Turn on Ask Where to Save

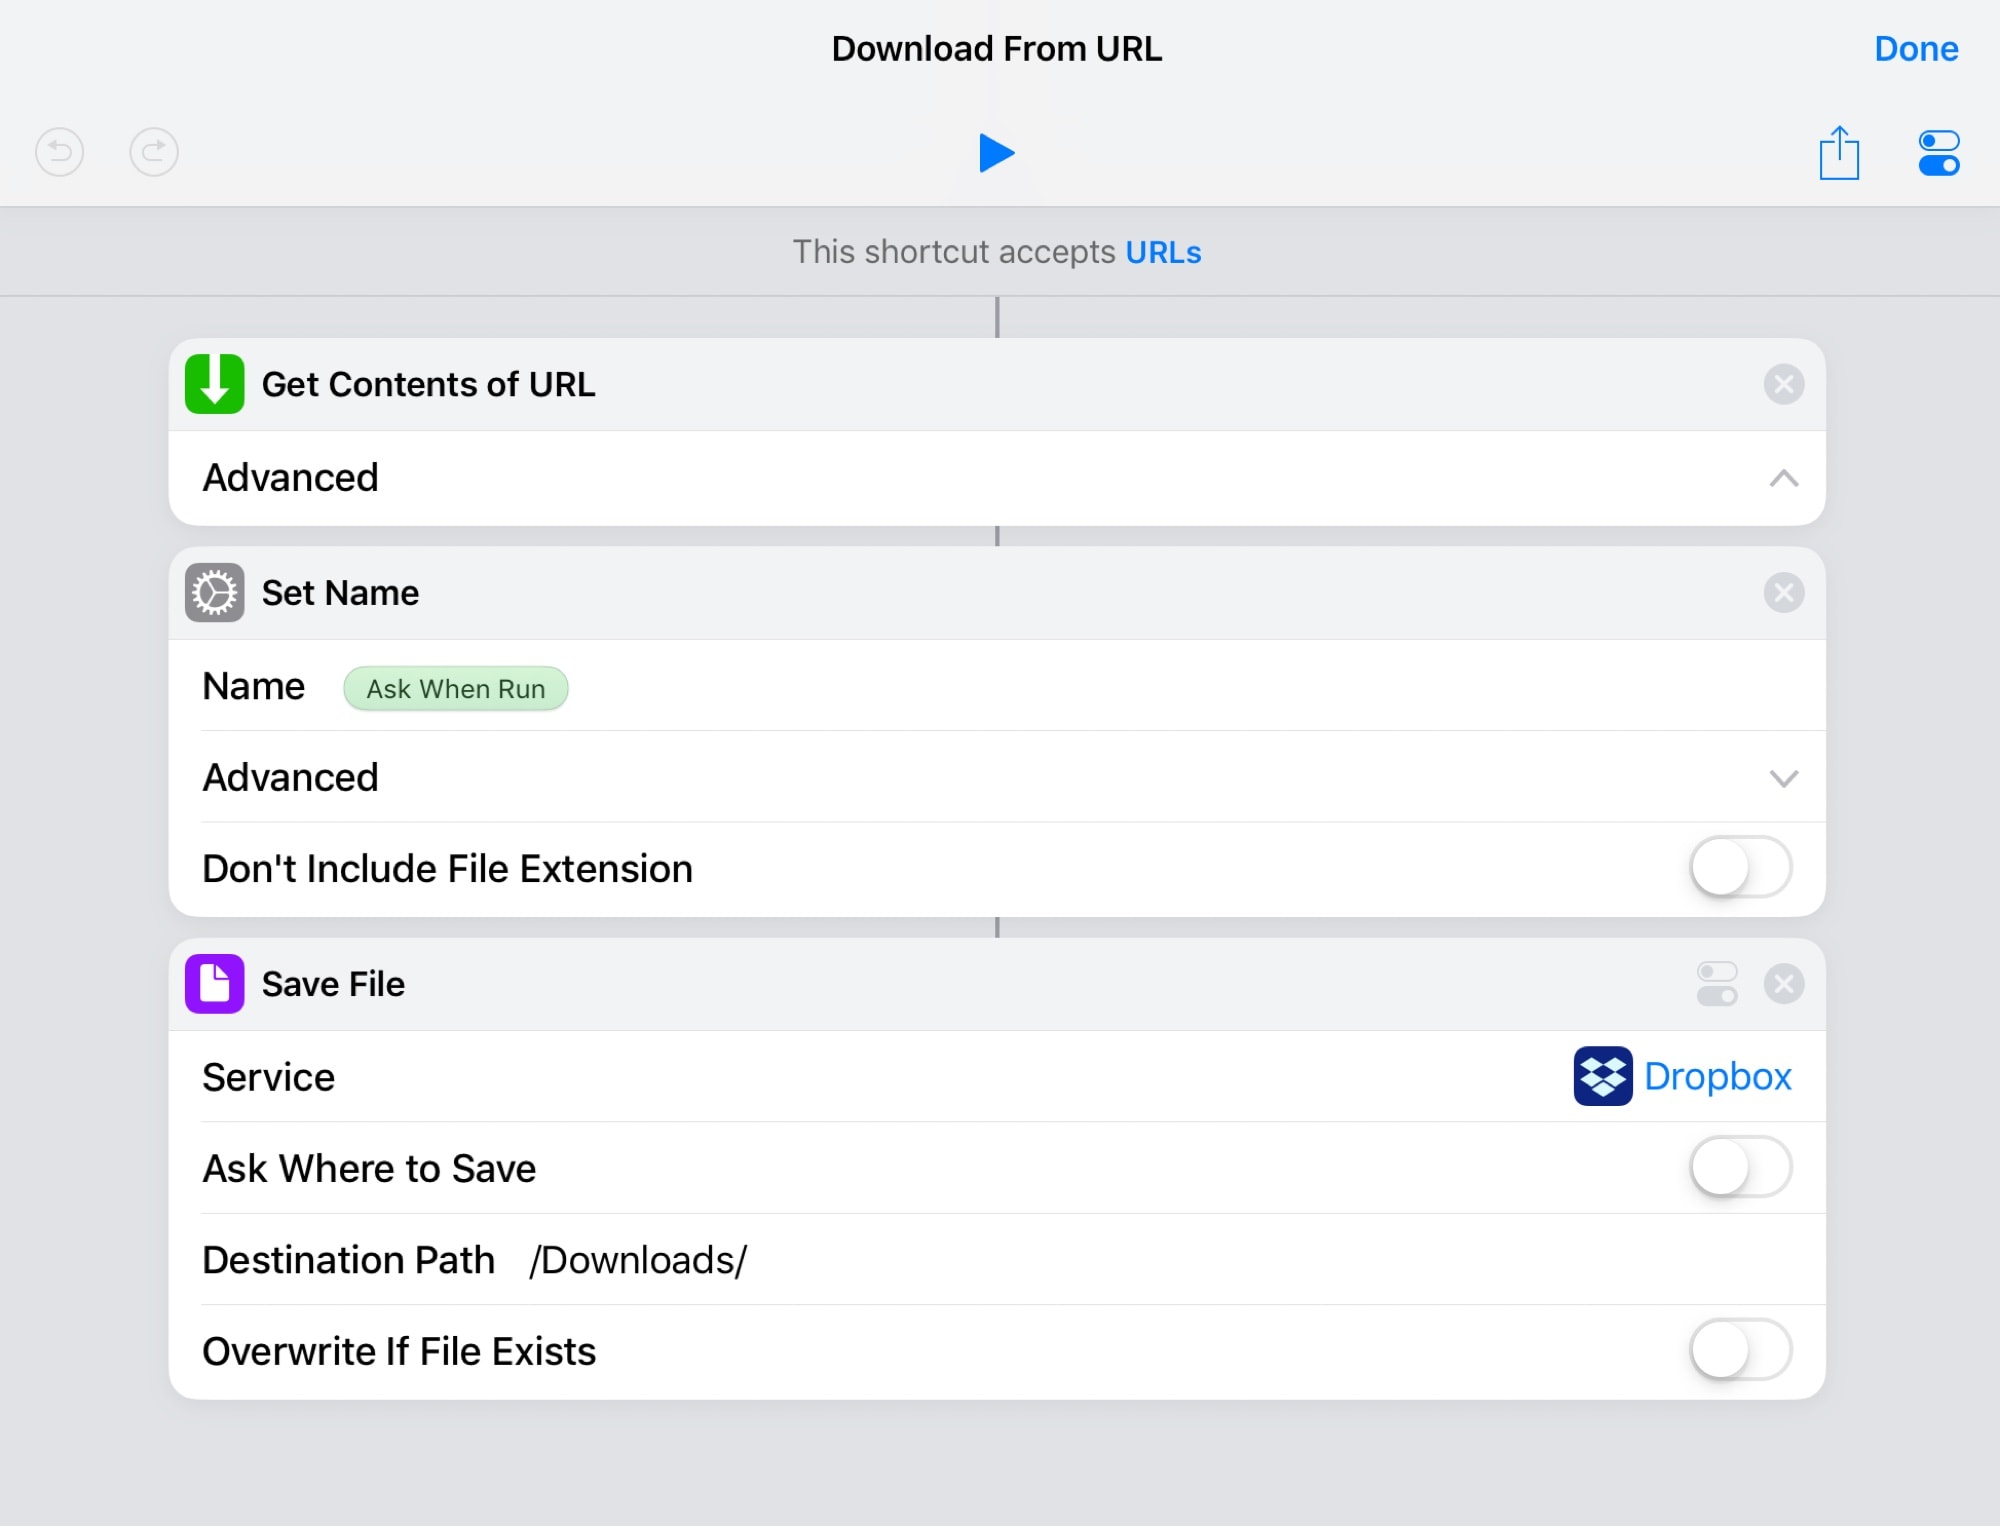[1740, 1167]
